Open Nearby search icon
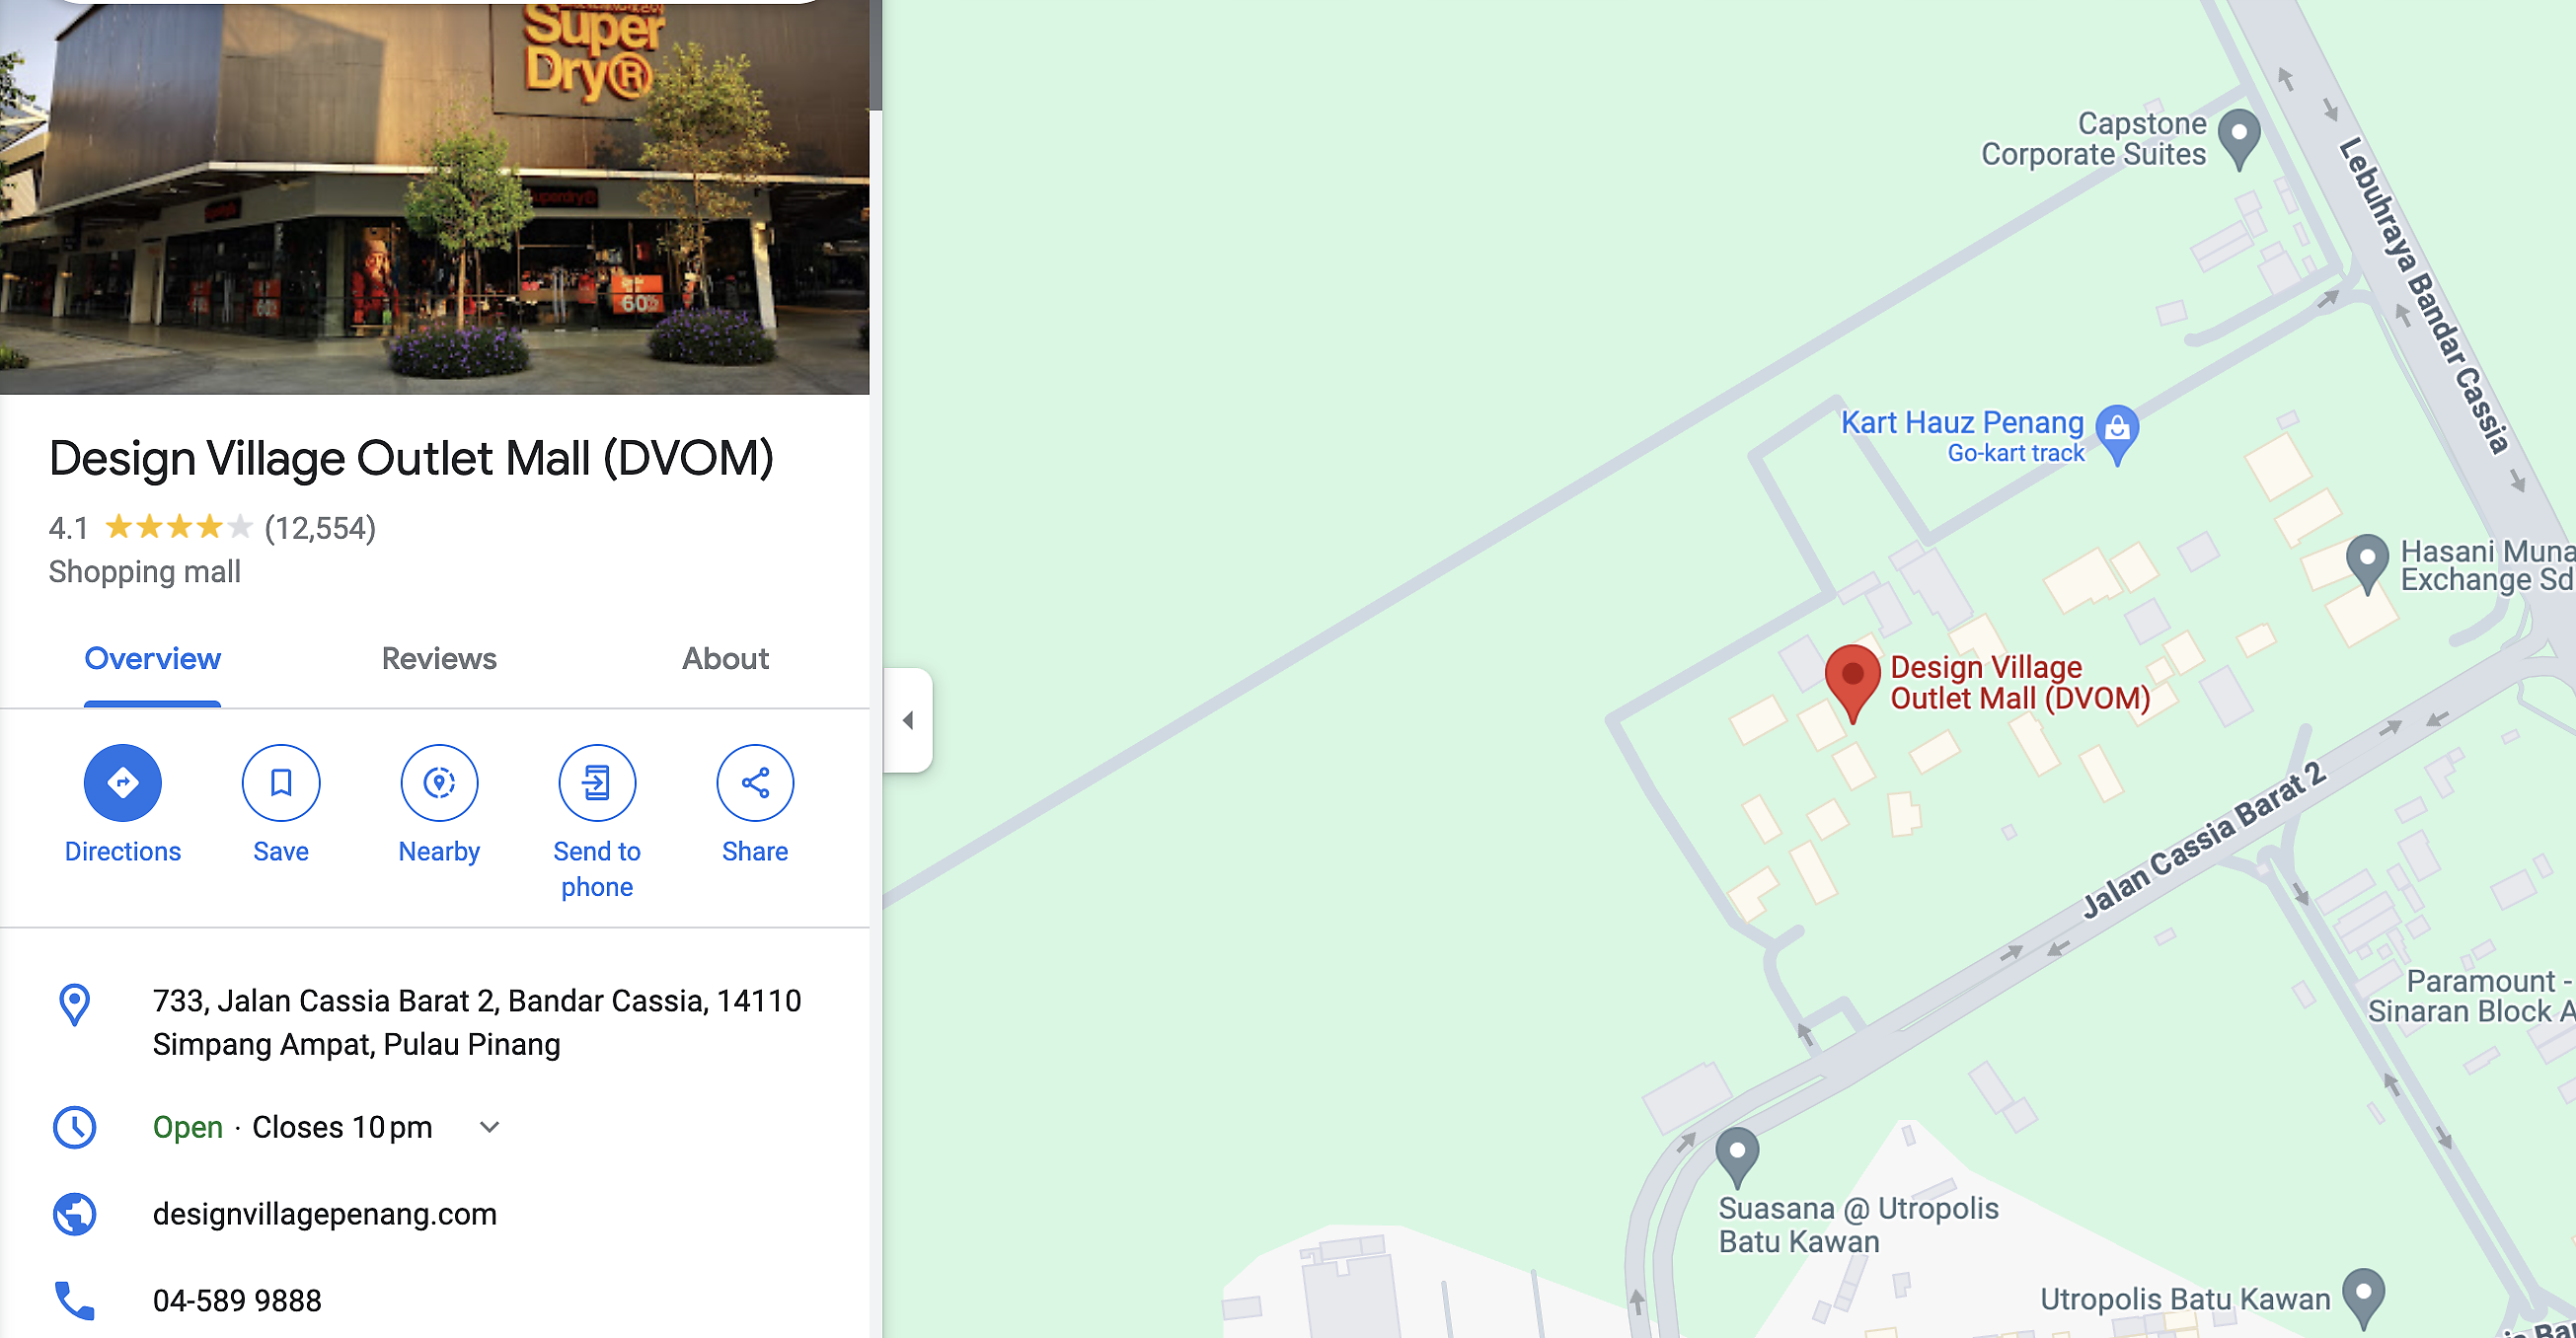Viewport: 2576px width, 1338px height. 439,782
